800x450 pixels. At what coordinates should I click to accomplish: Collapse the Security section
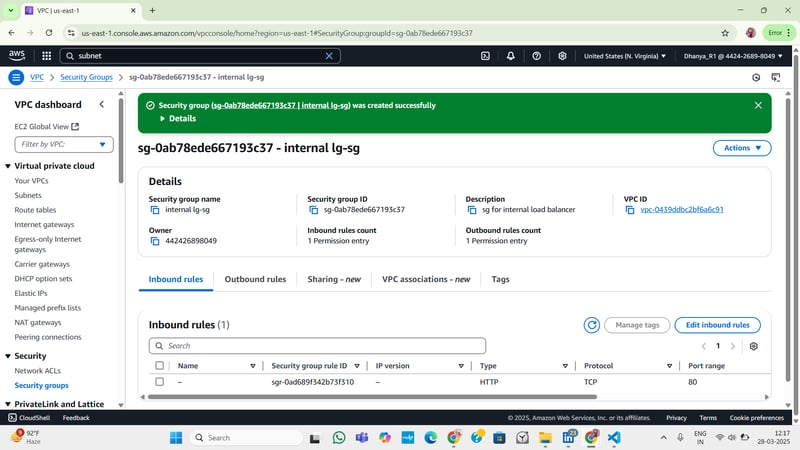pyautogui.click(x=8, y=356)
